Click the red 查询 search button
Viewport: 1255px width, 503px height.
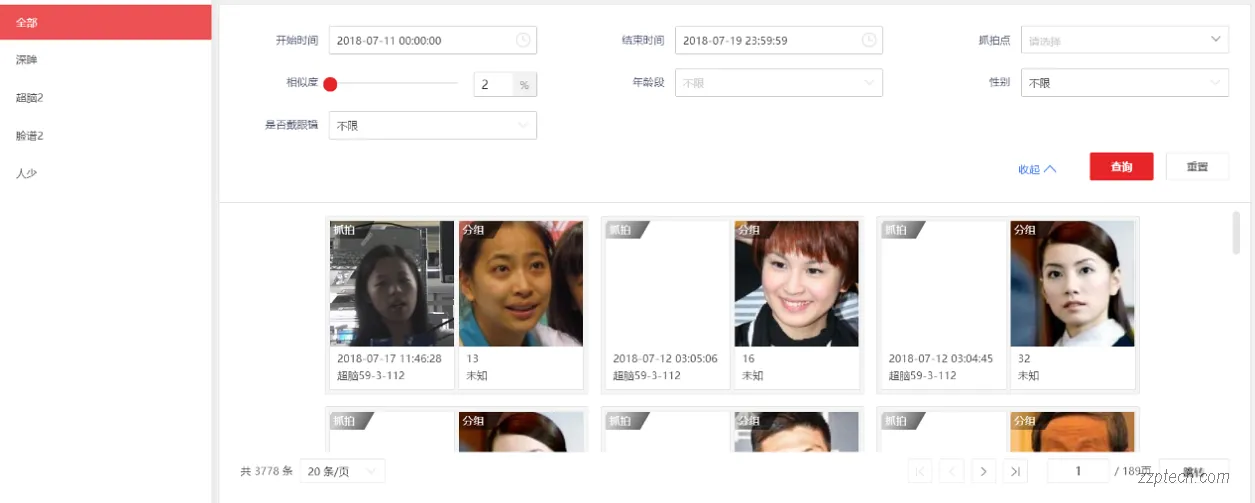pyautogui.click(x=1122, y=167)
